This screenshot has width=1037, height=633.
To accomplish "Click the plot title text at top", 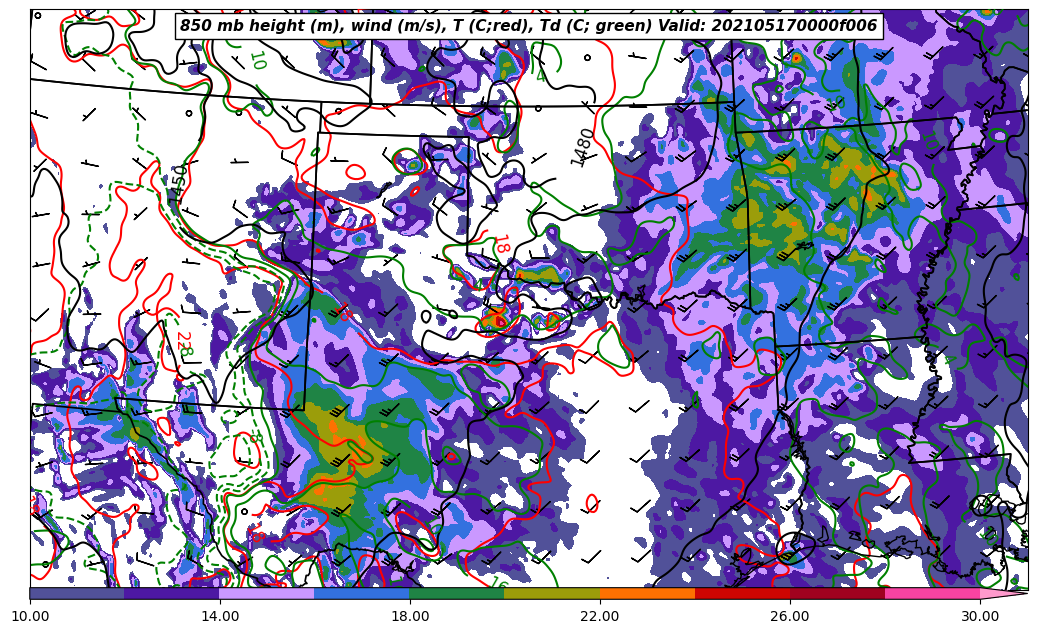I will point(528,26).
